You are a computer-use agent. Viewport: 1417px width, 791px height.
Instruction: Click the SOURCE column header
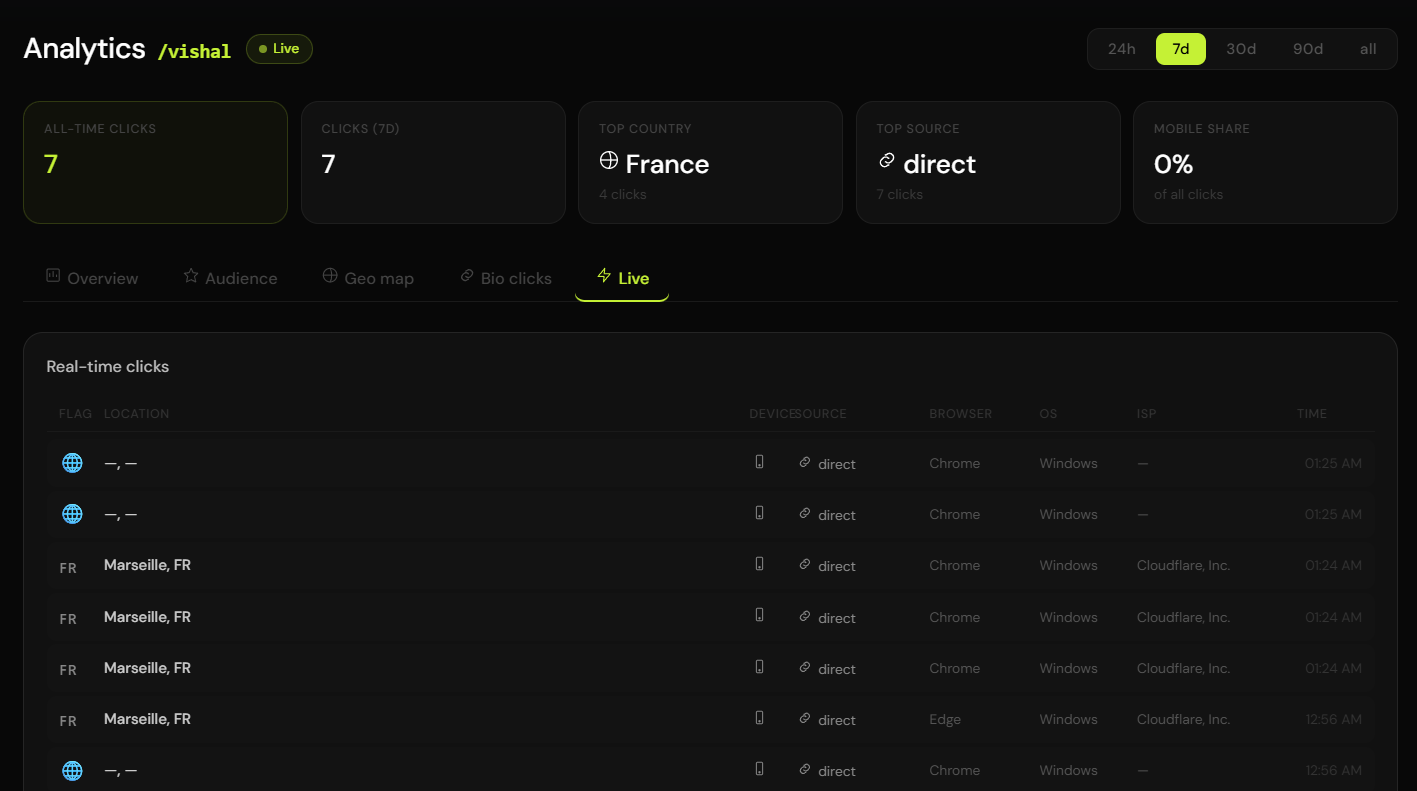pos(821,414)
